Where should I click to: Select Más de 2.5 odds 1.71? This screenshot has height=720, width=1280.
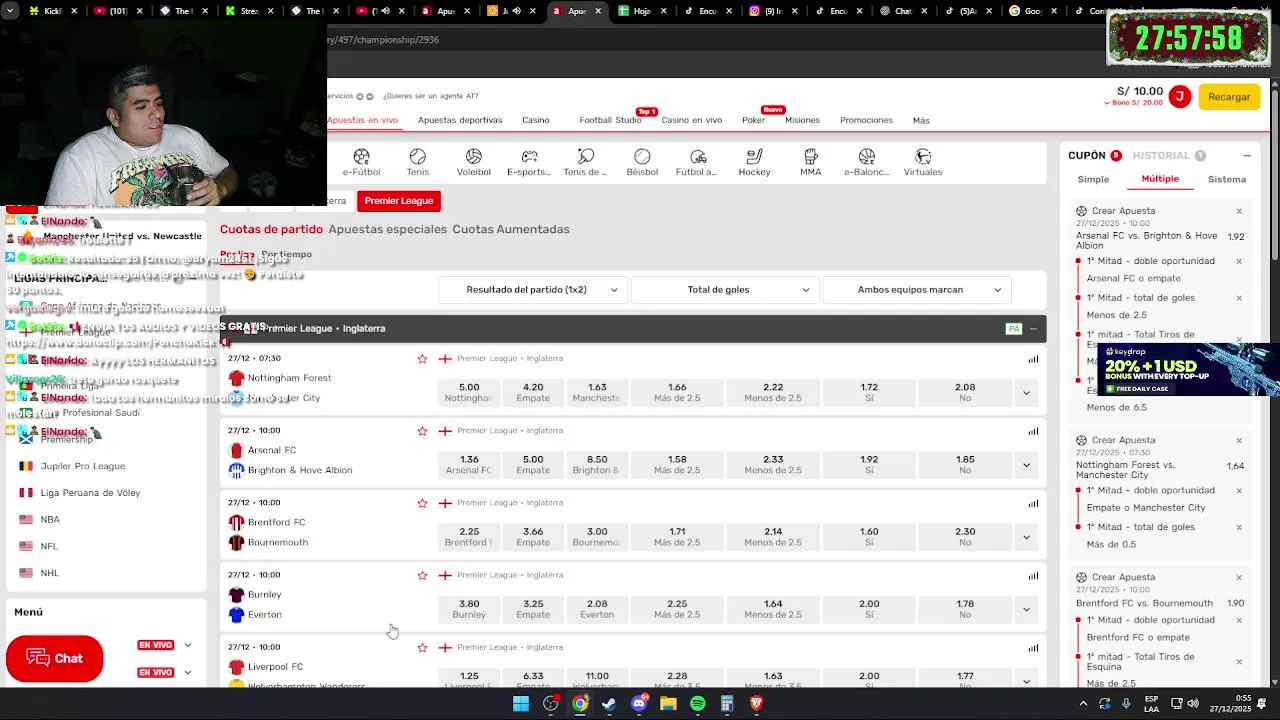click(x=677, y=537)
